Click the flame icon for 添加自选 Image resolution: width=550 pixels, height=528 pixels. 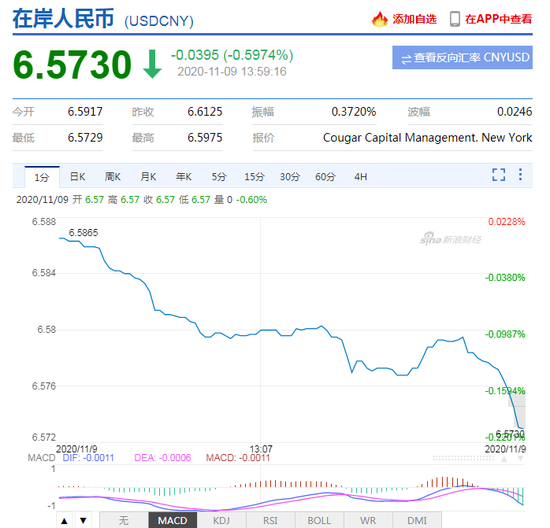tap(379, 19)
